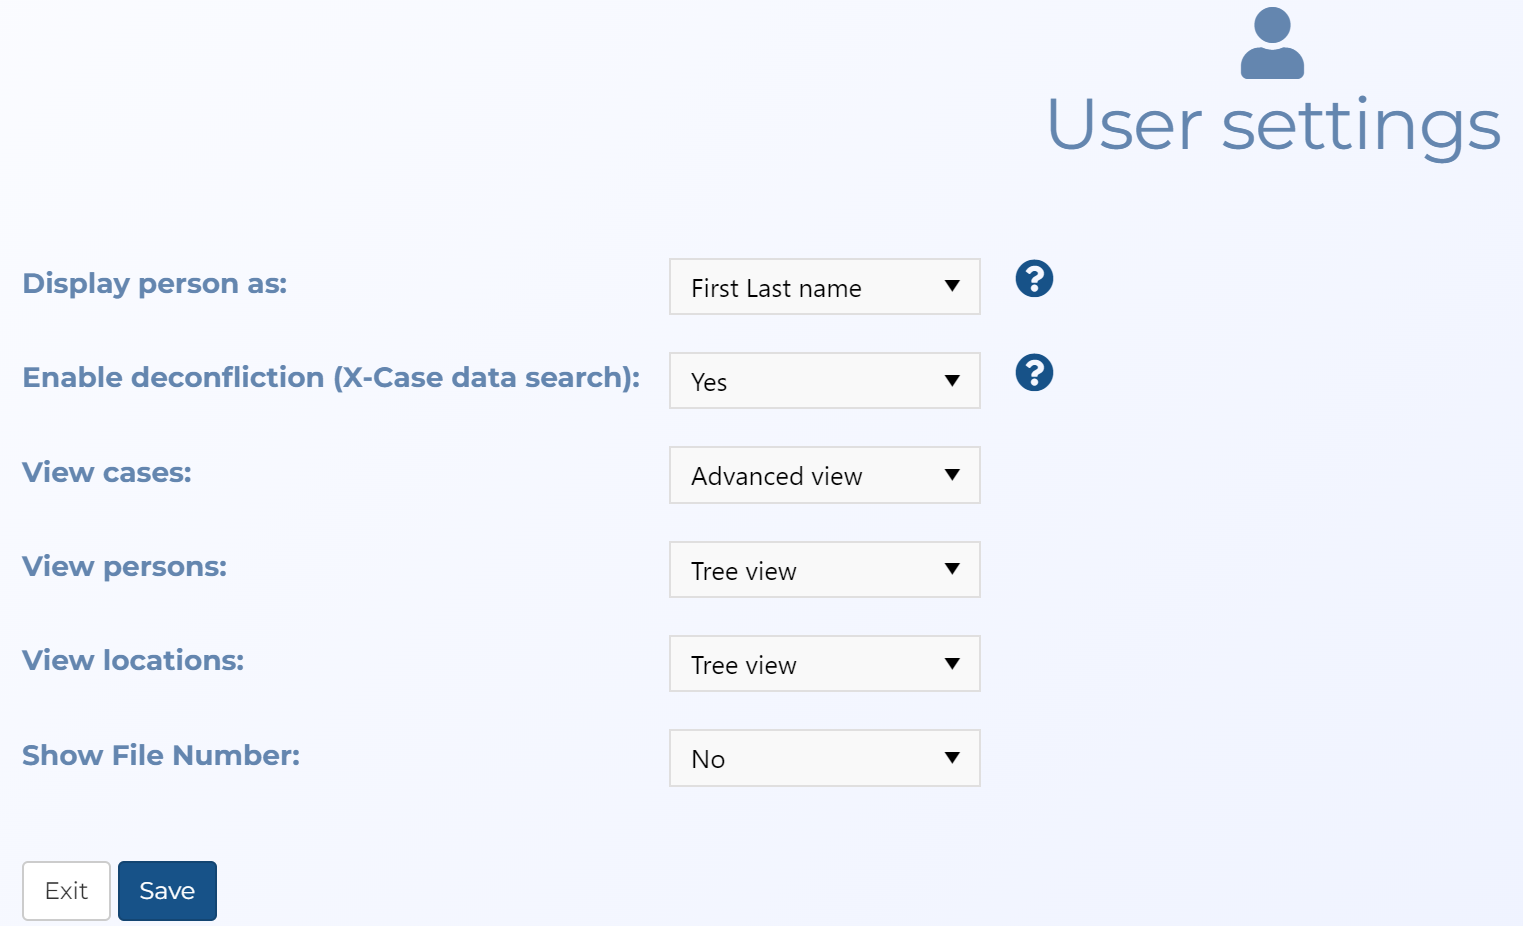This screenshot has height=926, width=1523.
Task: Select the 'View cases:' label
Action: coord(107,472)
